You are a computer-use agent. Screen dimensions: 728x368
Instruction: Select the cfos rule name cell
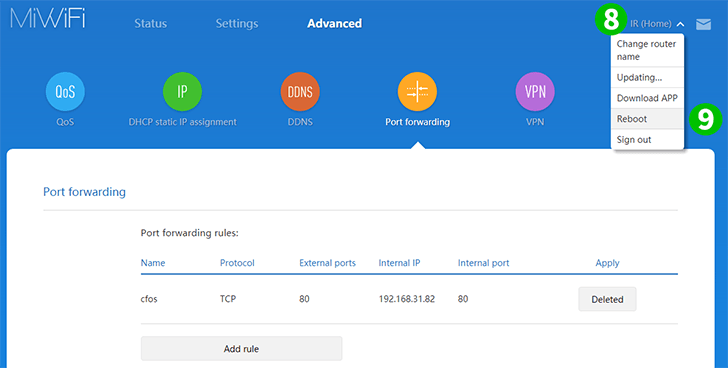click(149, 299)
